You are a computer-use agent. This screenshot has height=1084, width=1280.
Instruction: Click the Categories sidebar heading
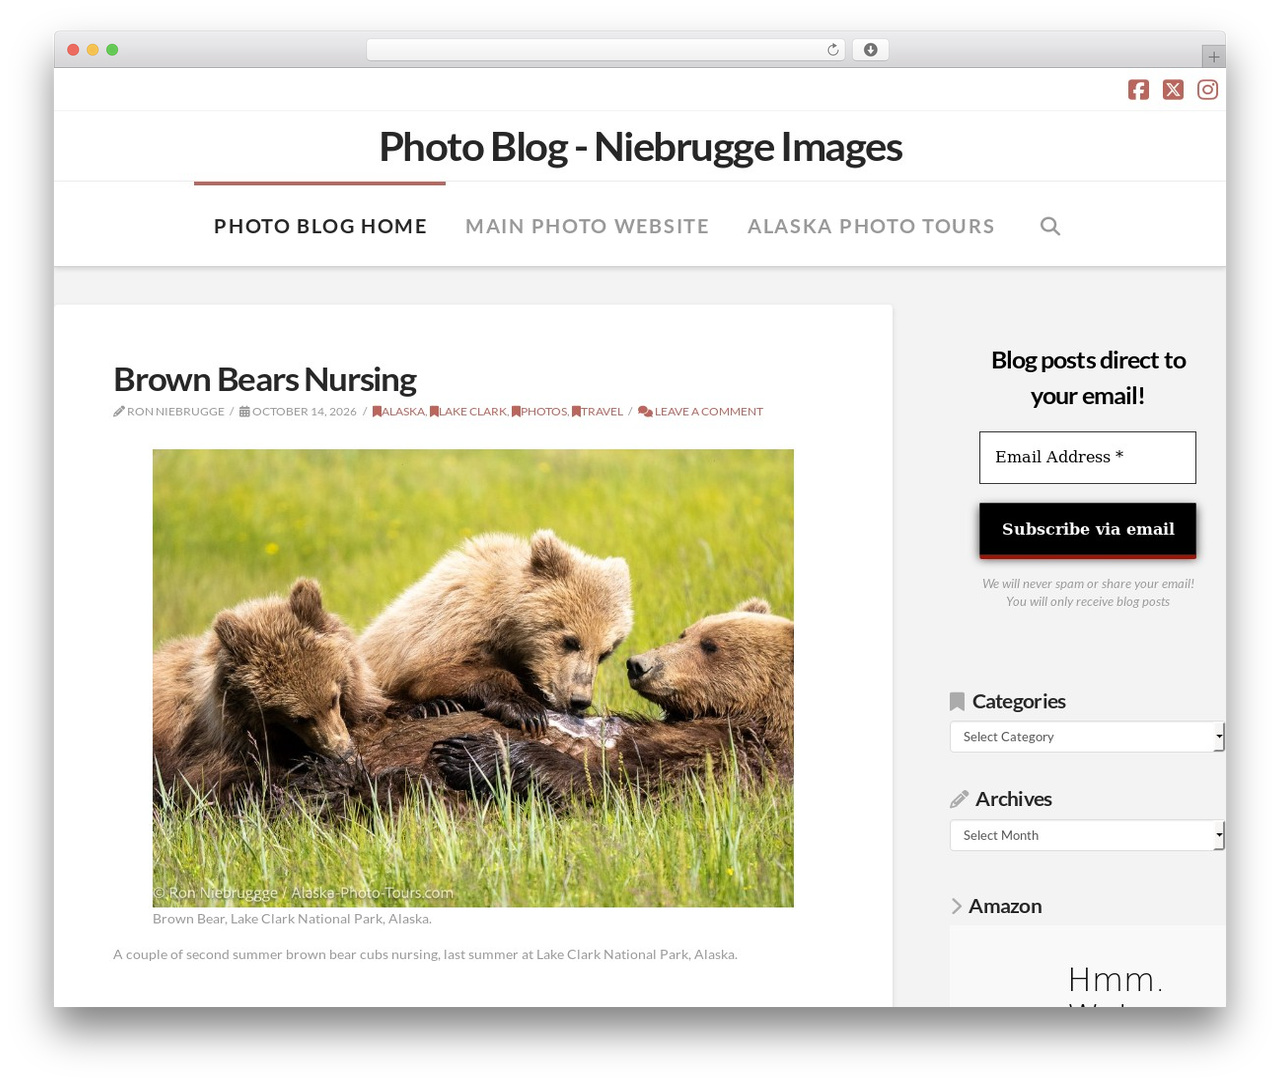tap(1019, 701)
